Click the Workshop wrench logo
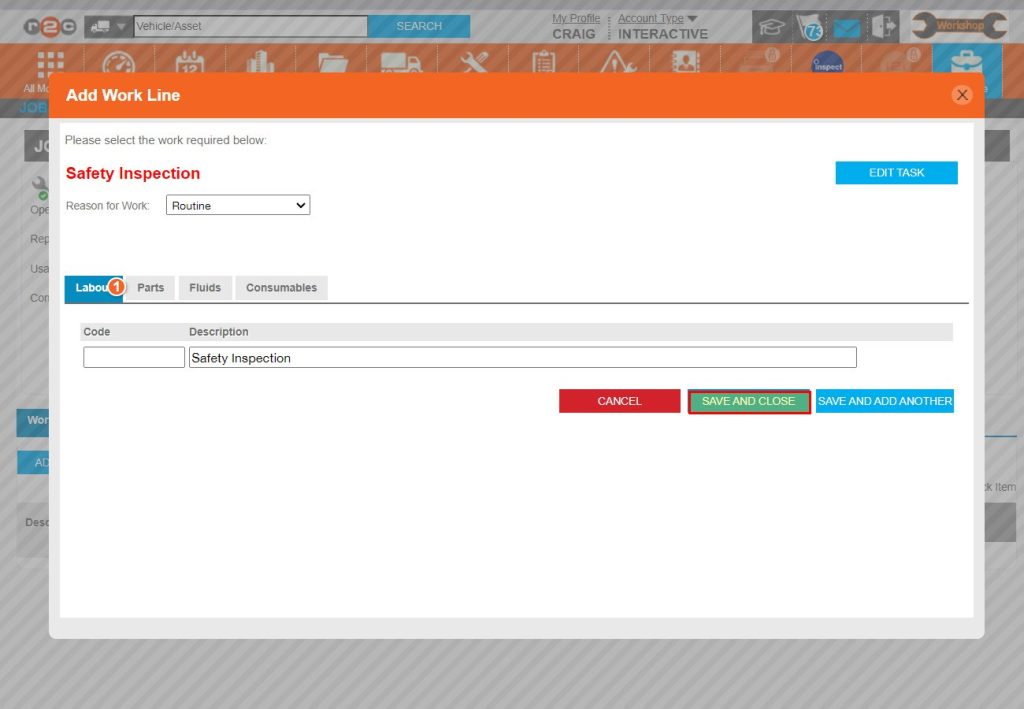 coord(958,25)
